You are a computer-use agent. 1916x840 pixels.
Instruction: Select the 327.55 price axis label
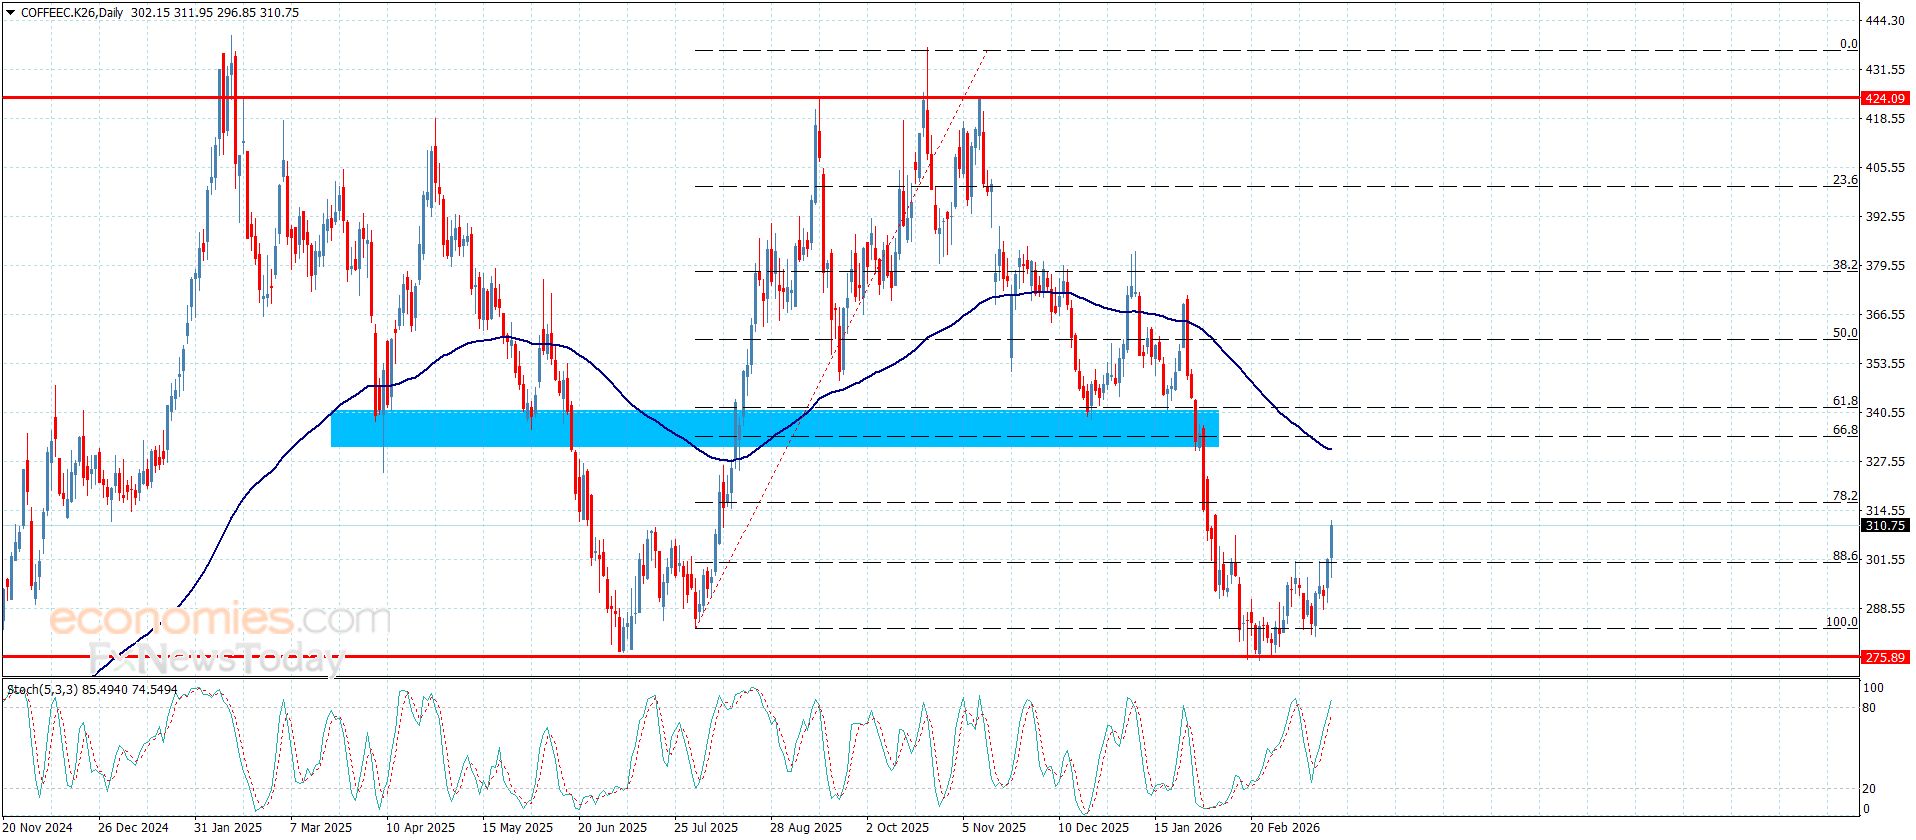tap(1884, 462)
